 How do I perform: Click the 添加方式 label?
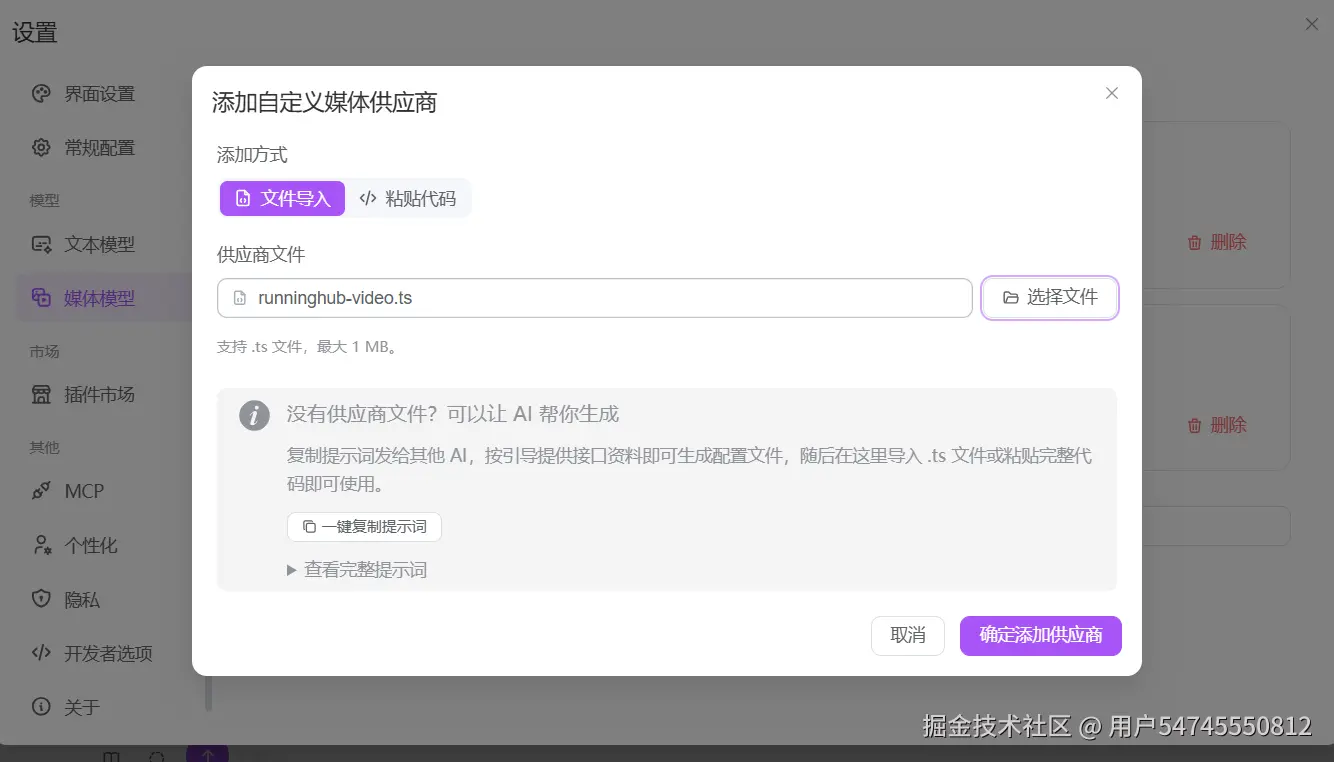[x=252, y=155]
